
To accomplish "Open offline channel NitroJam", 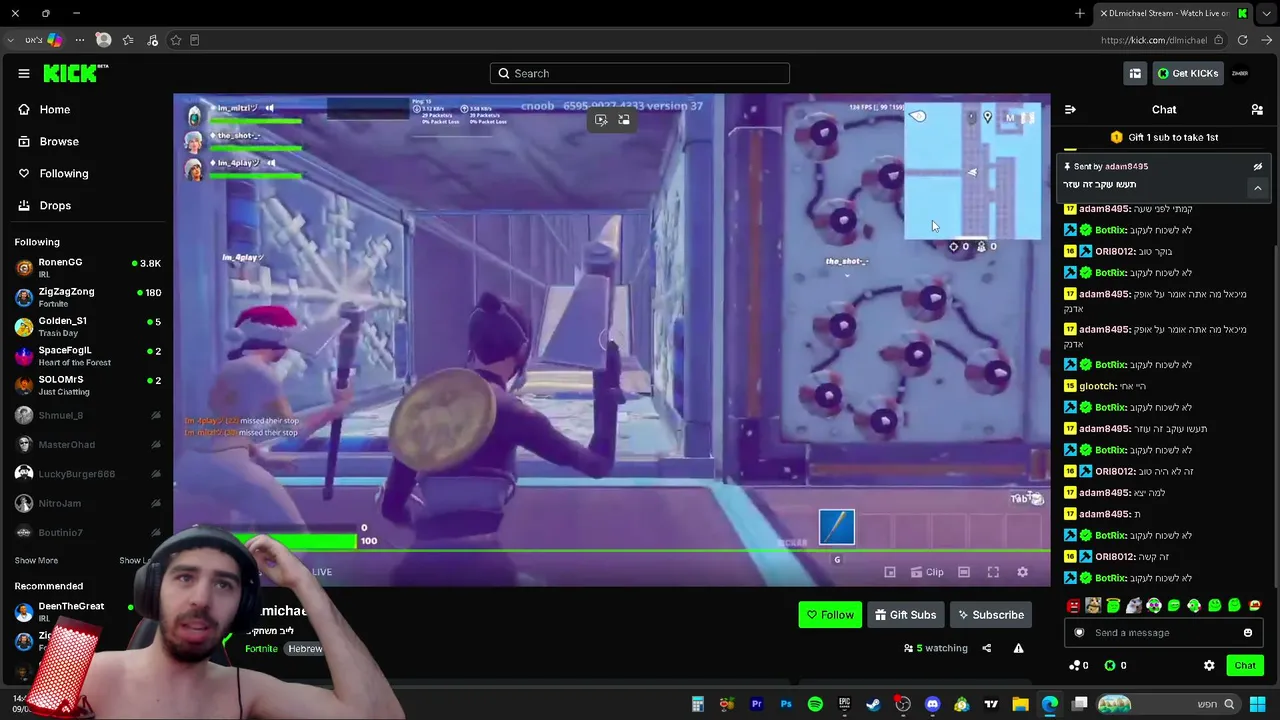I will (x=88, y=503).
